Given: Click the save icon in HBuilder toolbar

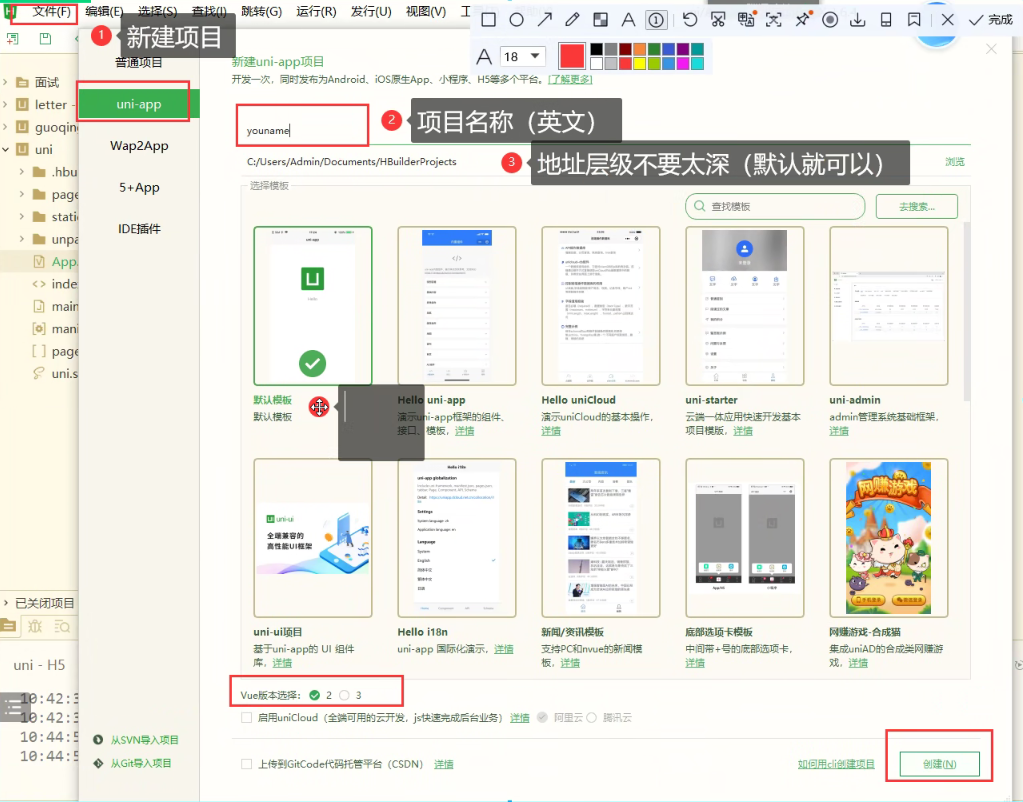Looking at the screenshot, I should pos(45,39).
